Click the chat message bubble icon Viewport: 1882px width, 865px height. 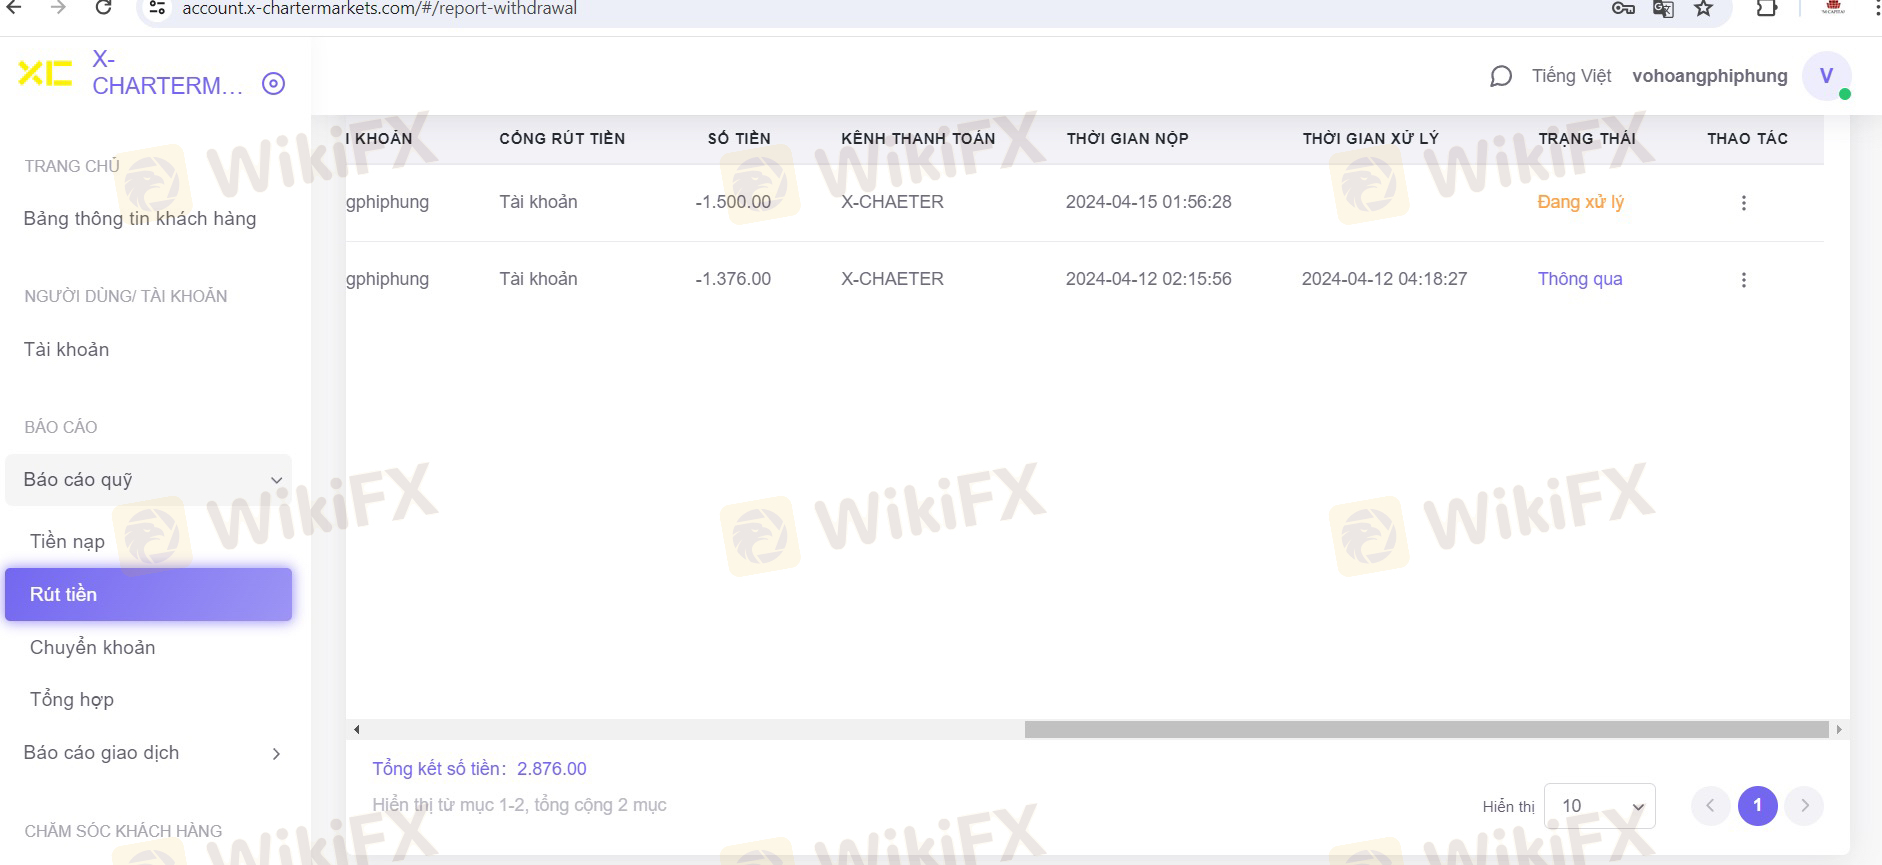(x=1500, y=77)
